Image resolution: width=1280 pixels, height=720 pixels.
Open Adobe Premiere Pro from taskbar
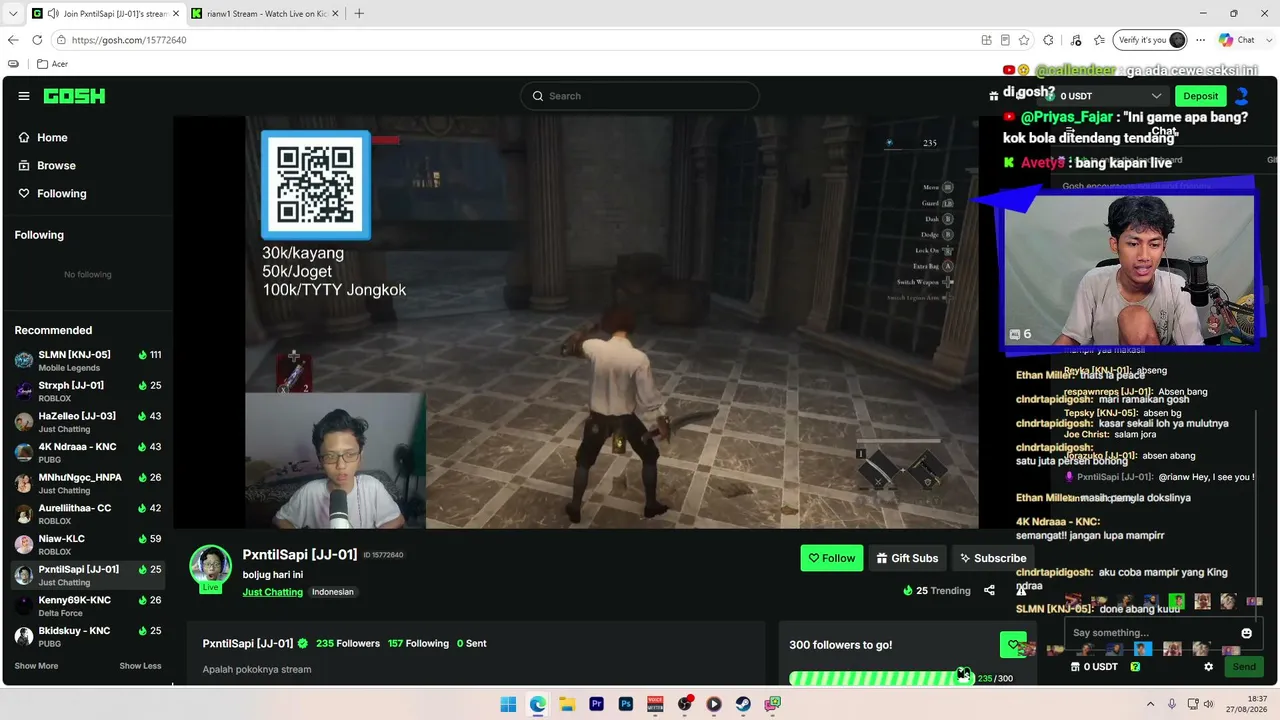pos(597,704)
